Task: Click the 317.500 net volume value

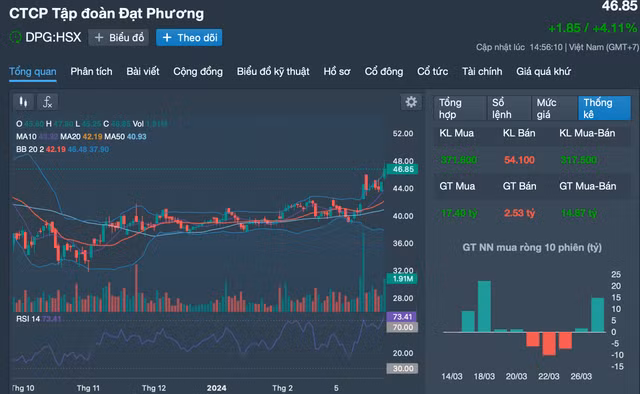Action: pos(579,160)
